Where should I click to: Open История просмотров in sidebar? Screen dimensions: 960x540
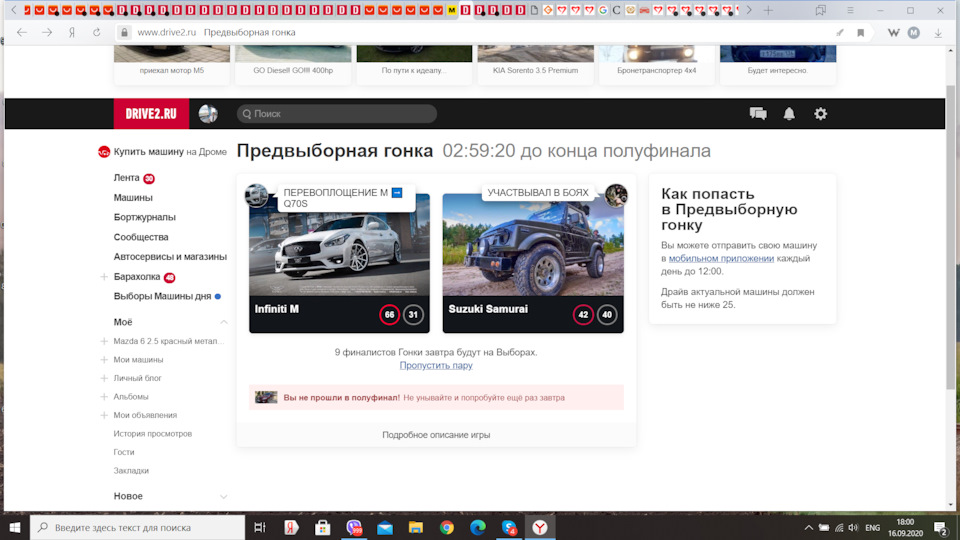click(152, 433)
